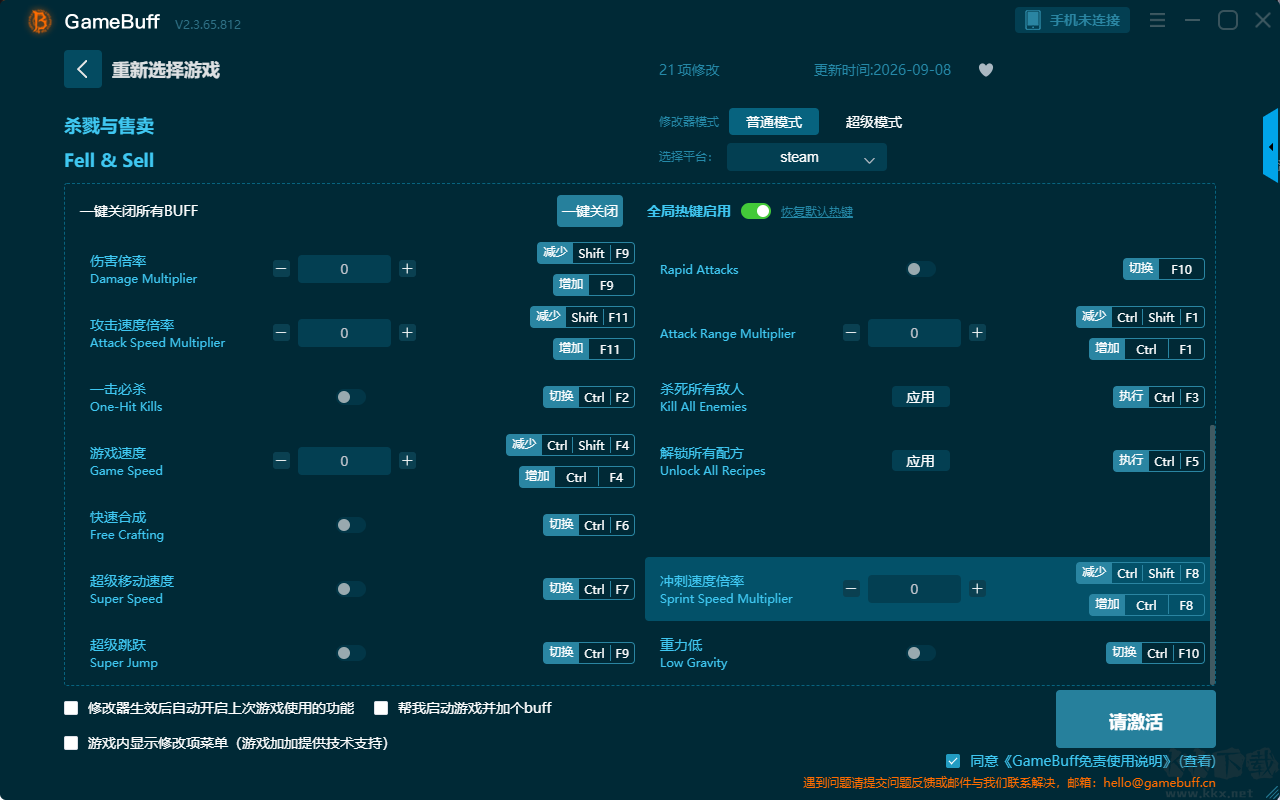The image size is (1280, 800).
Task: Click Sprint Speed increase hotkey Ctrl F8
Action: (x=1147, y=605)
